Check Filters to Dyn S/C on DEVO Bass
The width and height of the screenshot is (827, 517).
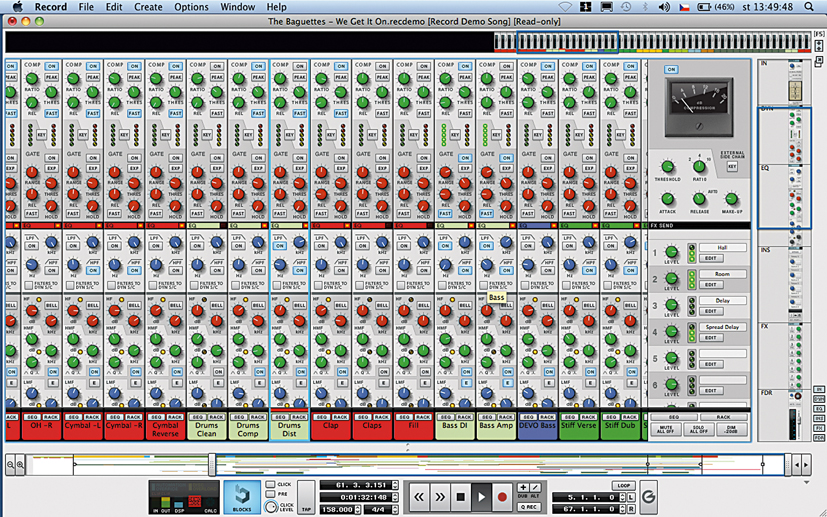point(525,285)
